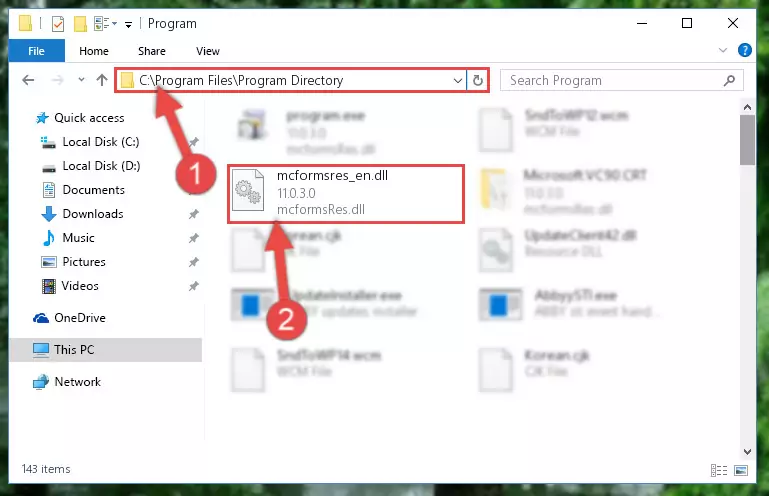Switch to details view layout icon
Image resolution: width=769 pixels, height=496 pixels.
tap(718, 470)
